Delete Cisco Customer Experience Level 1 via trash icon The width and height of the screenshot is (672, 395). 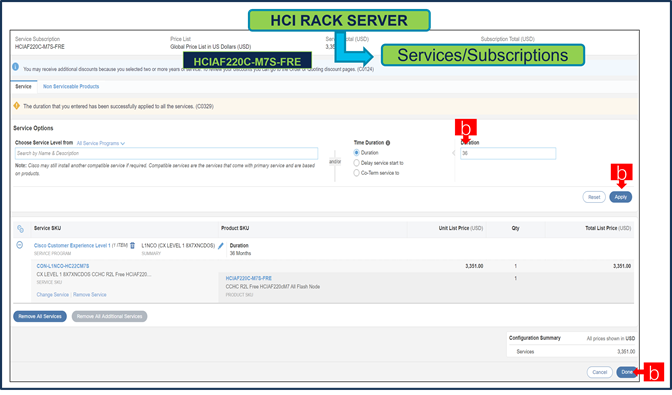click(x=132, y=245)
